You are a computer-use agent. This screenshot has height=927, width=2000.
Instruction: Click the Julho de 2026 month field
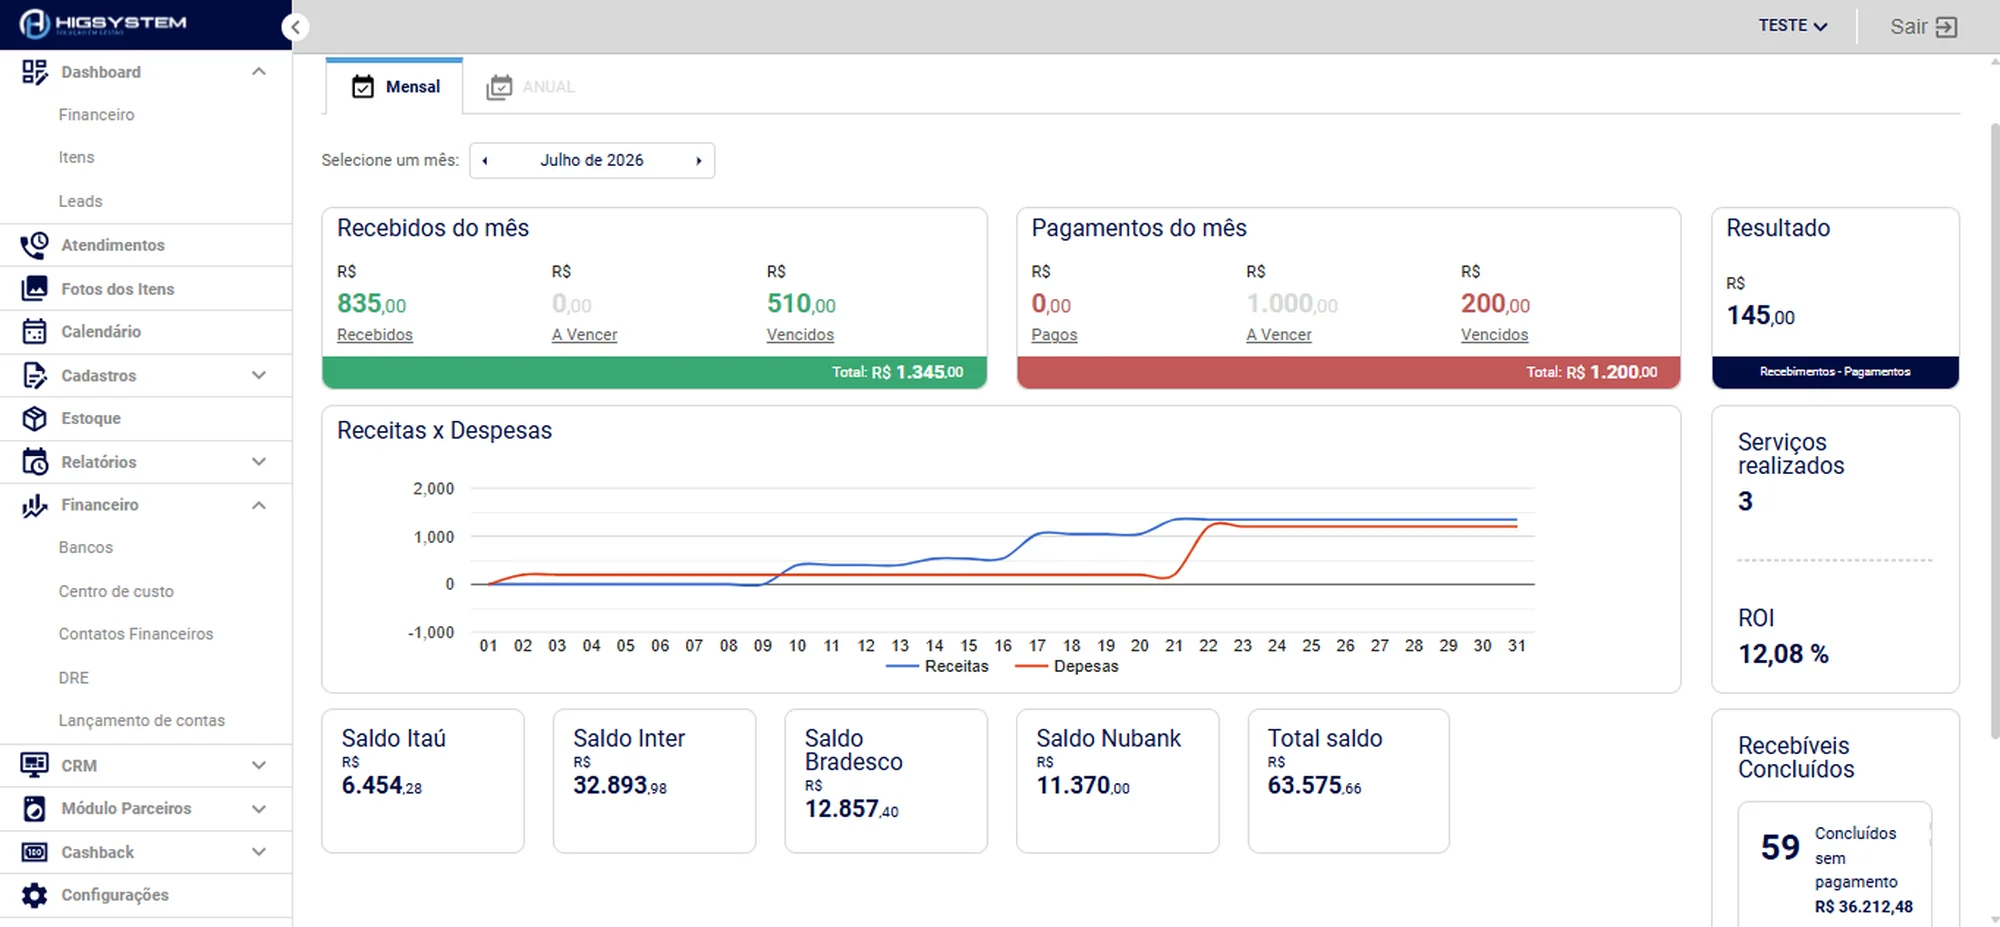coord(592,161)
